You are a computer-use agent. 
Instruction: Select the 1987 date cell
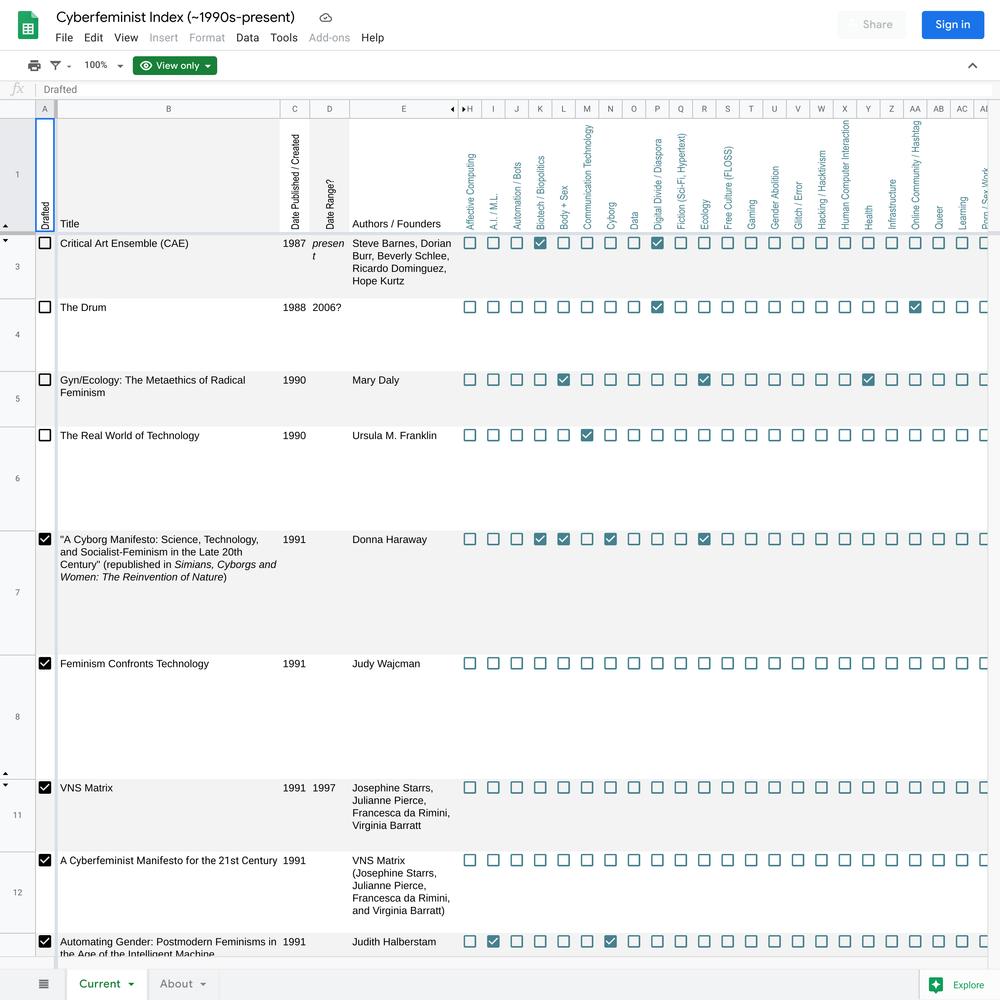click(x=295, y=267)
